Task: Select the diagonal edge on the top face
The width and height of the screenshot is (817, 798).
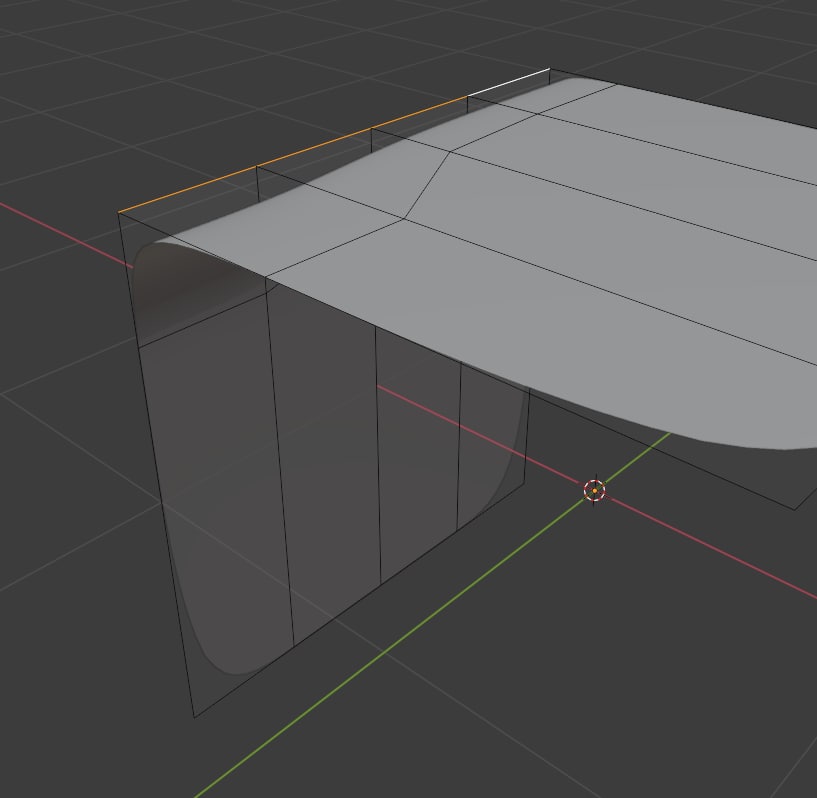Action: click(427, 185)
